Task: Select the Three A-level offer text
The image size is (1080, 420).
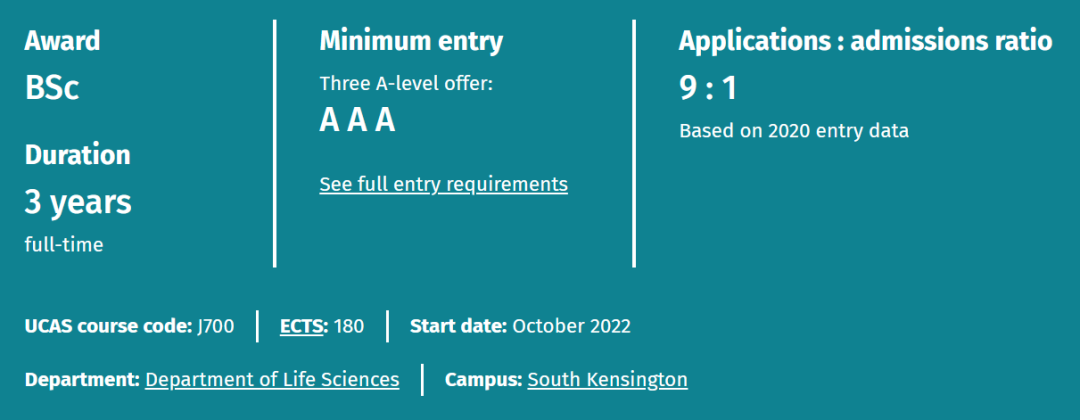Action: click(406, 83)
